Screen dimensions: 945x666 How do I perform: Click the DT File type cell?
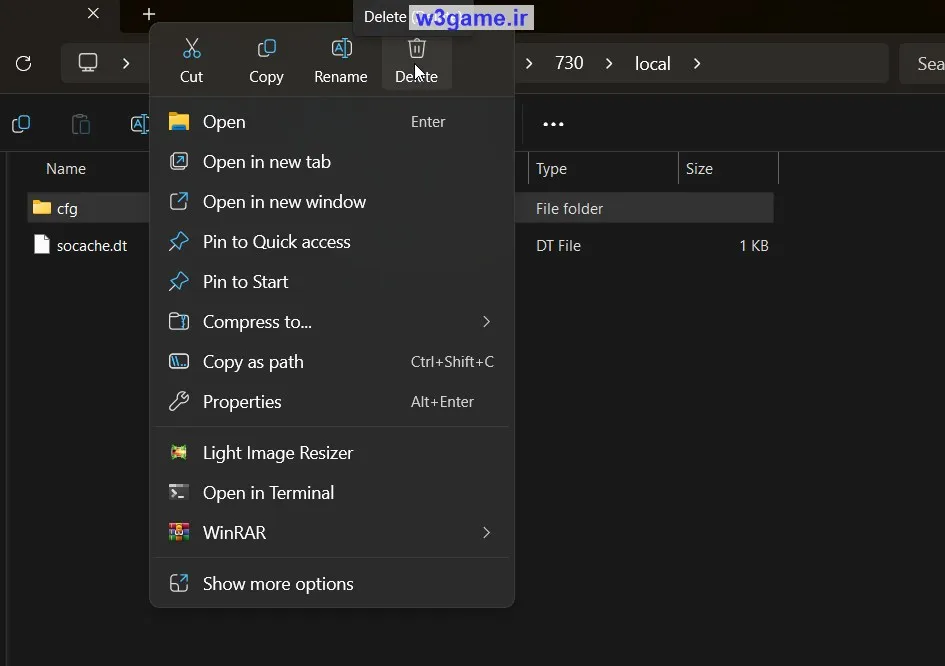[x=558, y=245]
